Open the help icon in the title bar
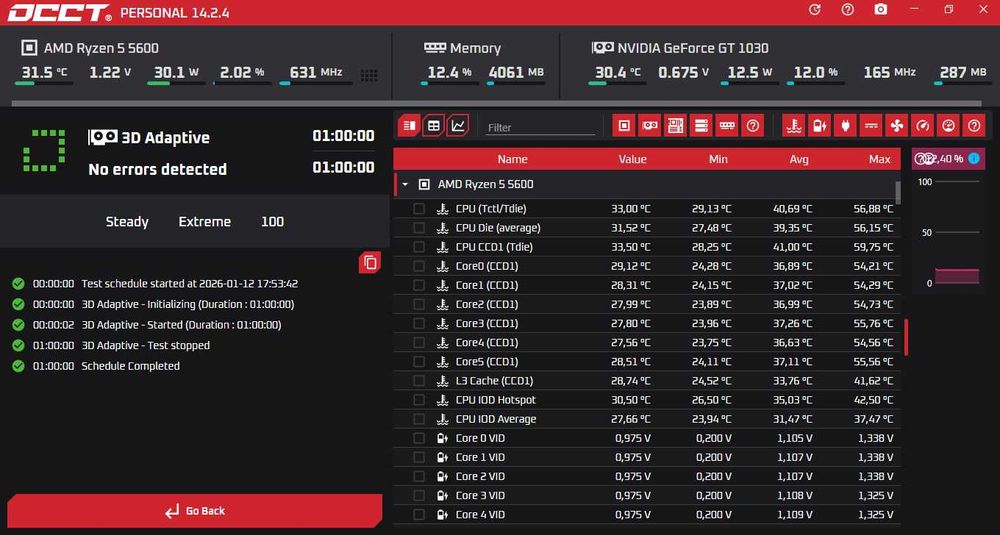 848,10
